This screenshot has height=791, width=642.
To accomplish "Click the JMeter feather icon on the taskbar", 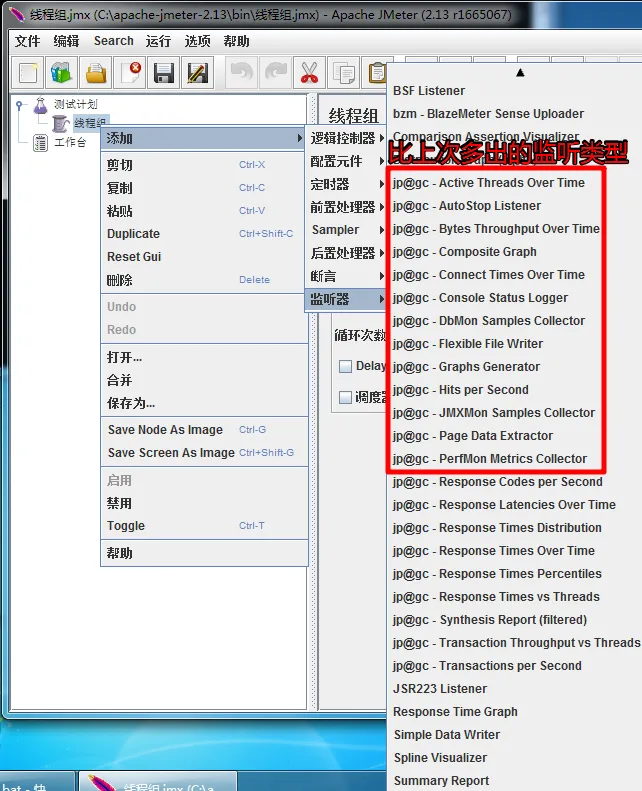I will pyautogui.click(x=103, y=782).
